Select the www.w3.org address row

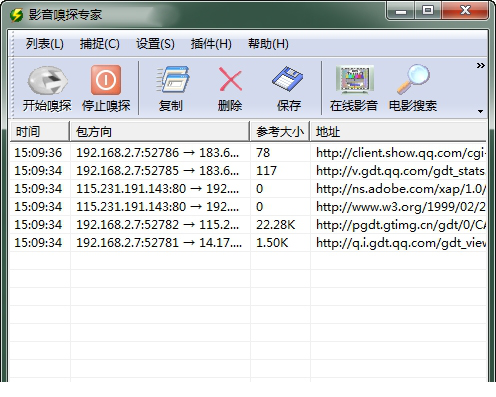tap(248, 207)
